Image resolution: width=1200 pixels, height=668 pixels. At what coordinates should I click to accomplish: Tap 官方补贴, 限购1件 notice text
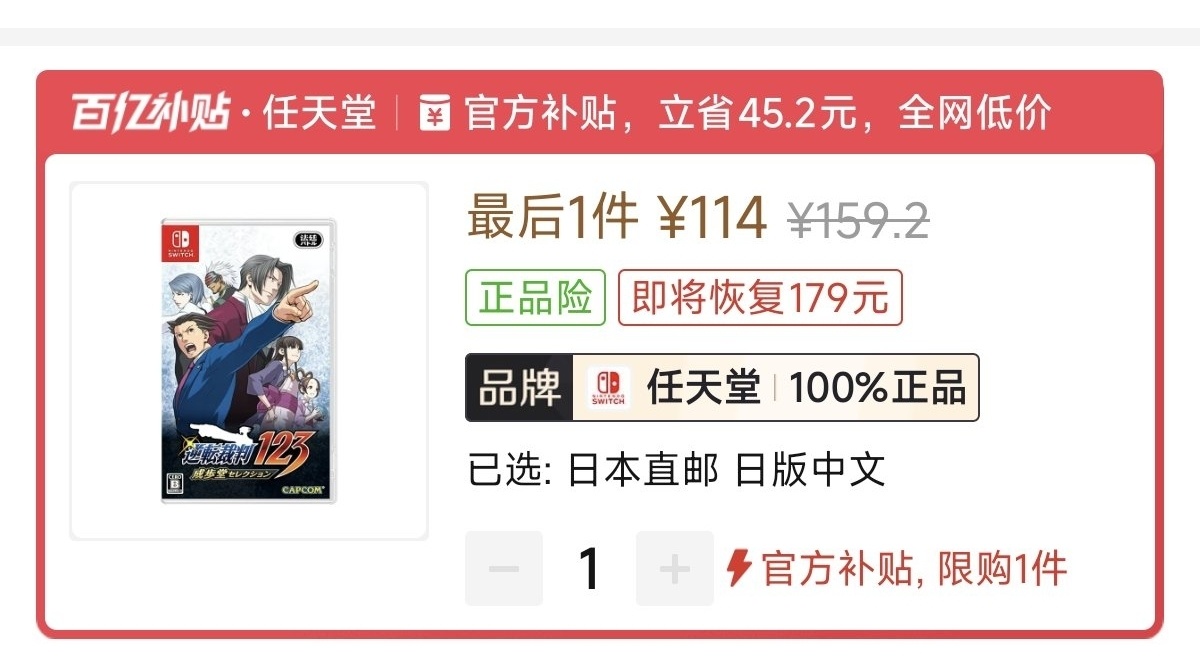pos(914,569)
